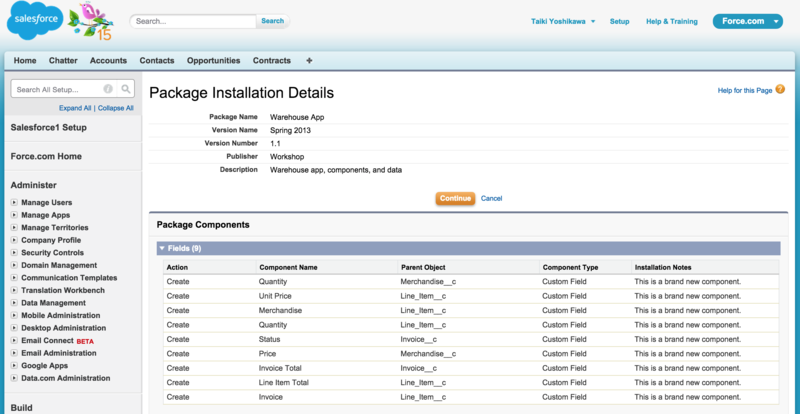Open the Opportunities tab

click(x=213, y=60)
